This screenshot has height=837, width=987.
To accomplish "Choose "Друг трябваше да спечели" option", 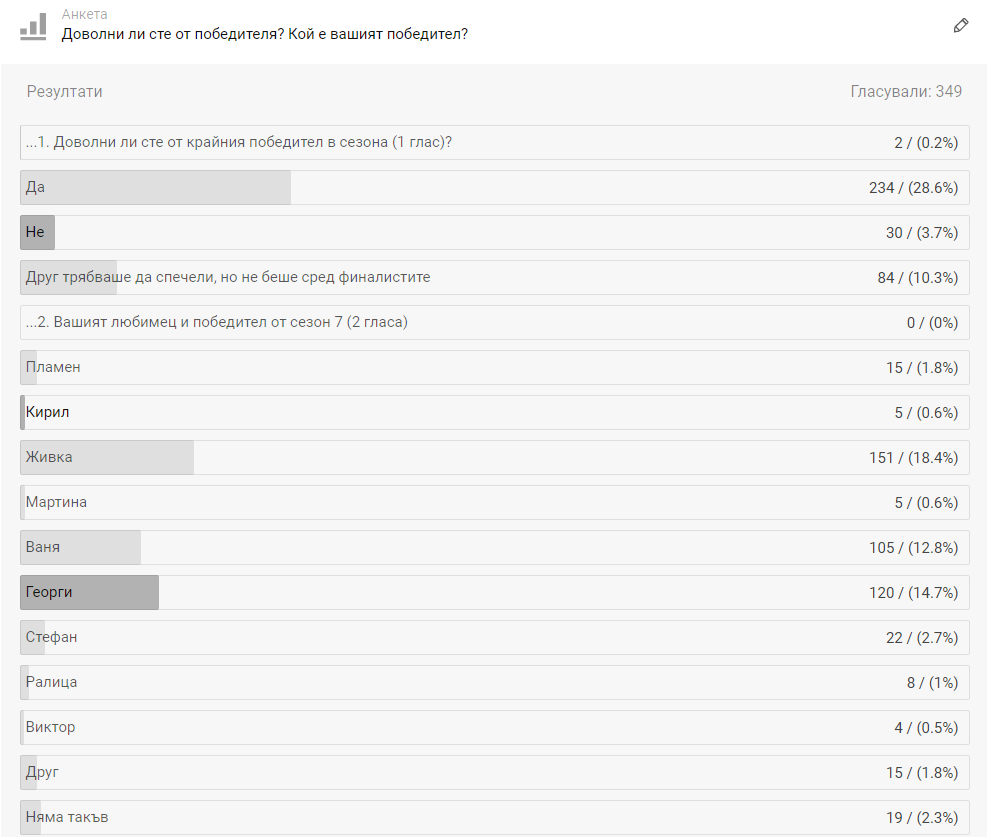I will coord(495,278).
